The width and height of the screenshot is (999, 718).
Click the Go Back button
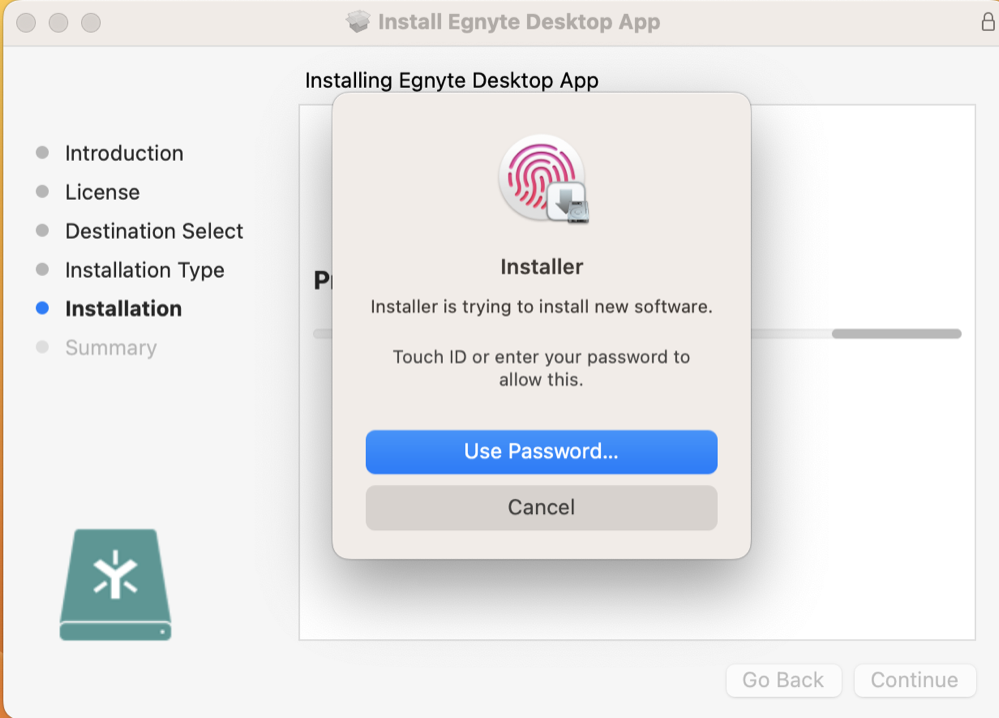(783, 680)
